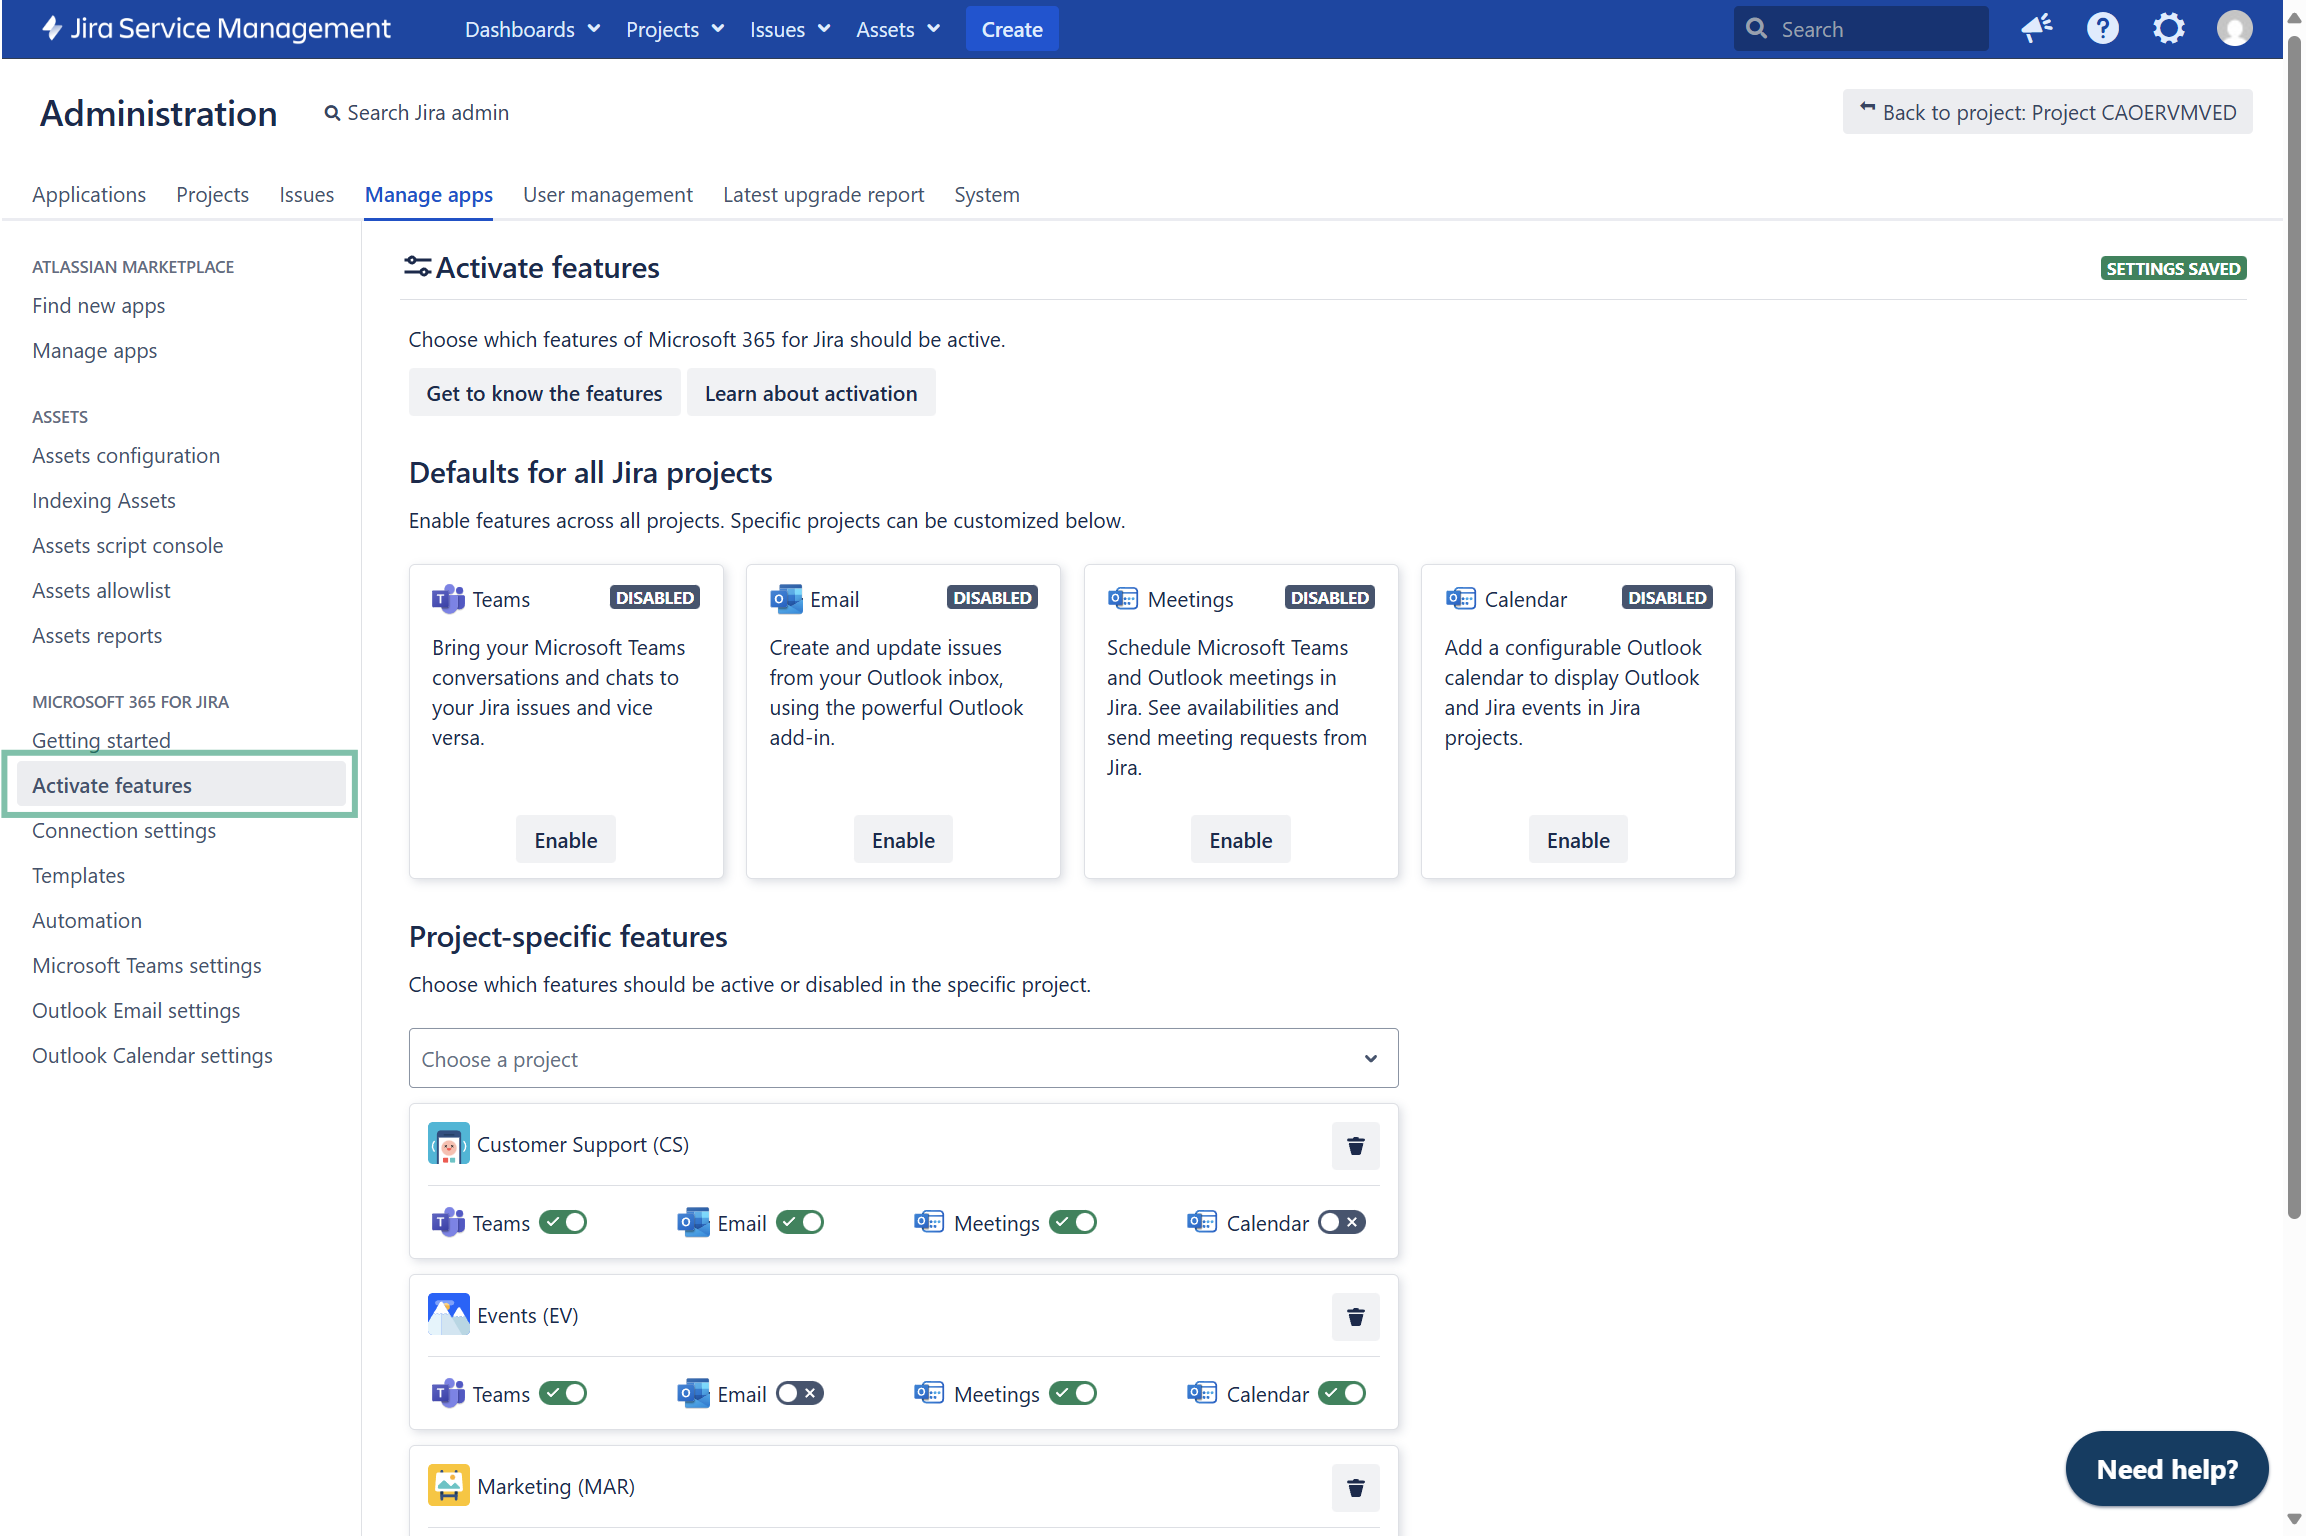The image size is (2306, 1536).
Task: Toggle Email for Events project
Action: 800,1393
